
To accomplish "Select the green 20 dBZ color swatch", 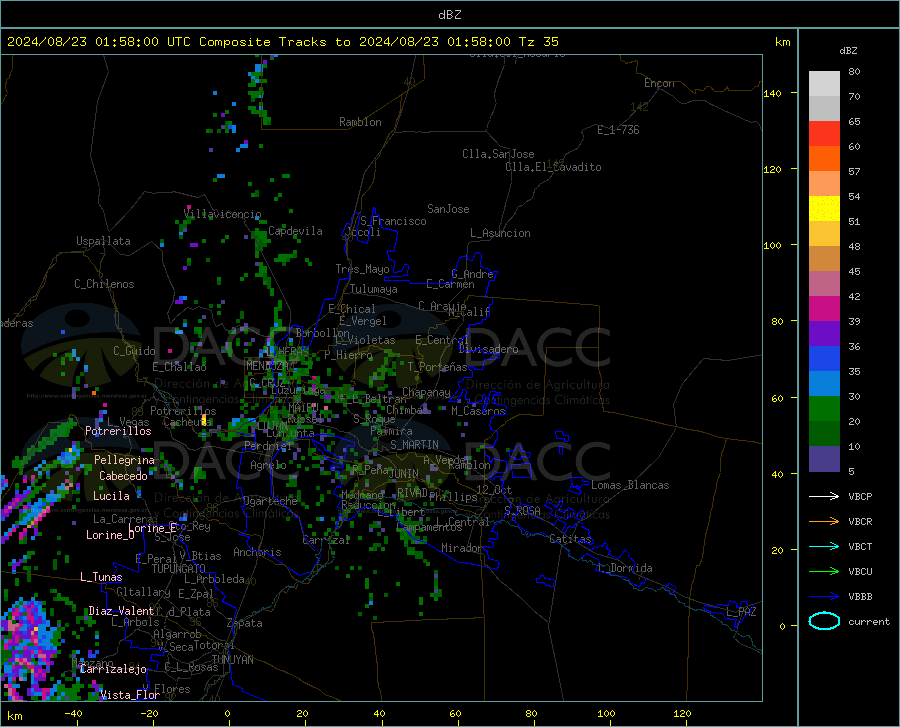I will tap(824, 409).
